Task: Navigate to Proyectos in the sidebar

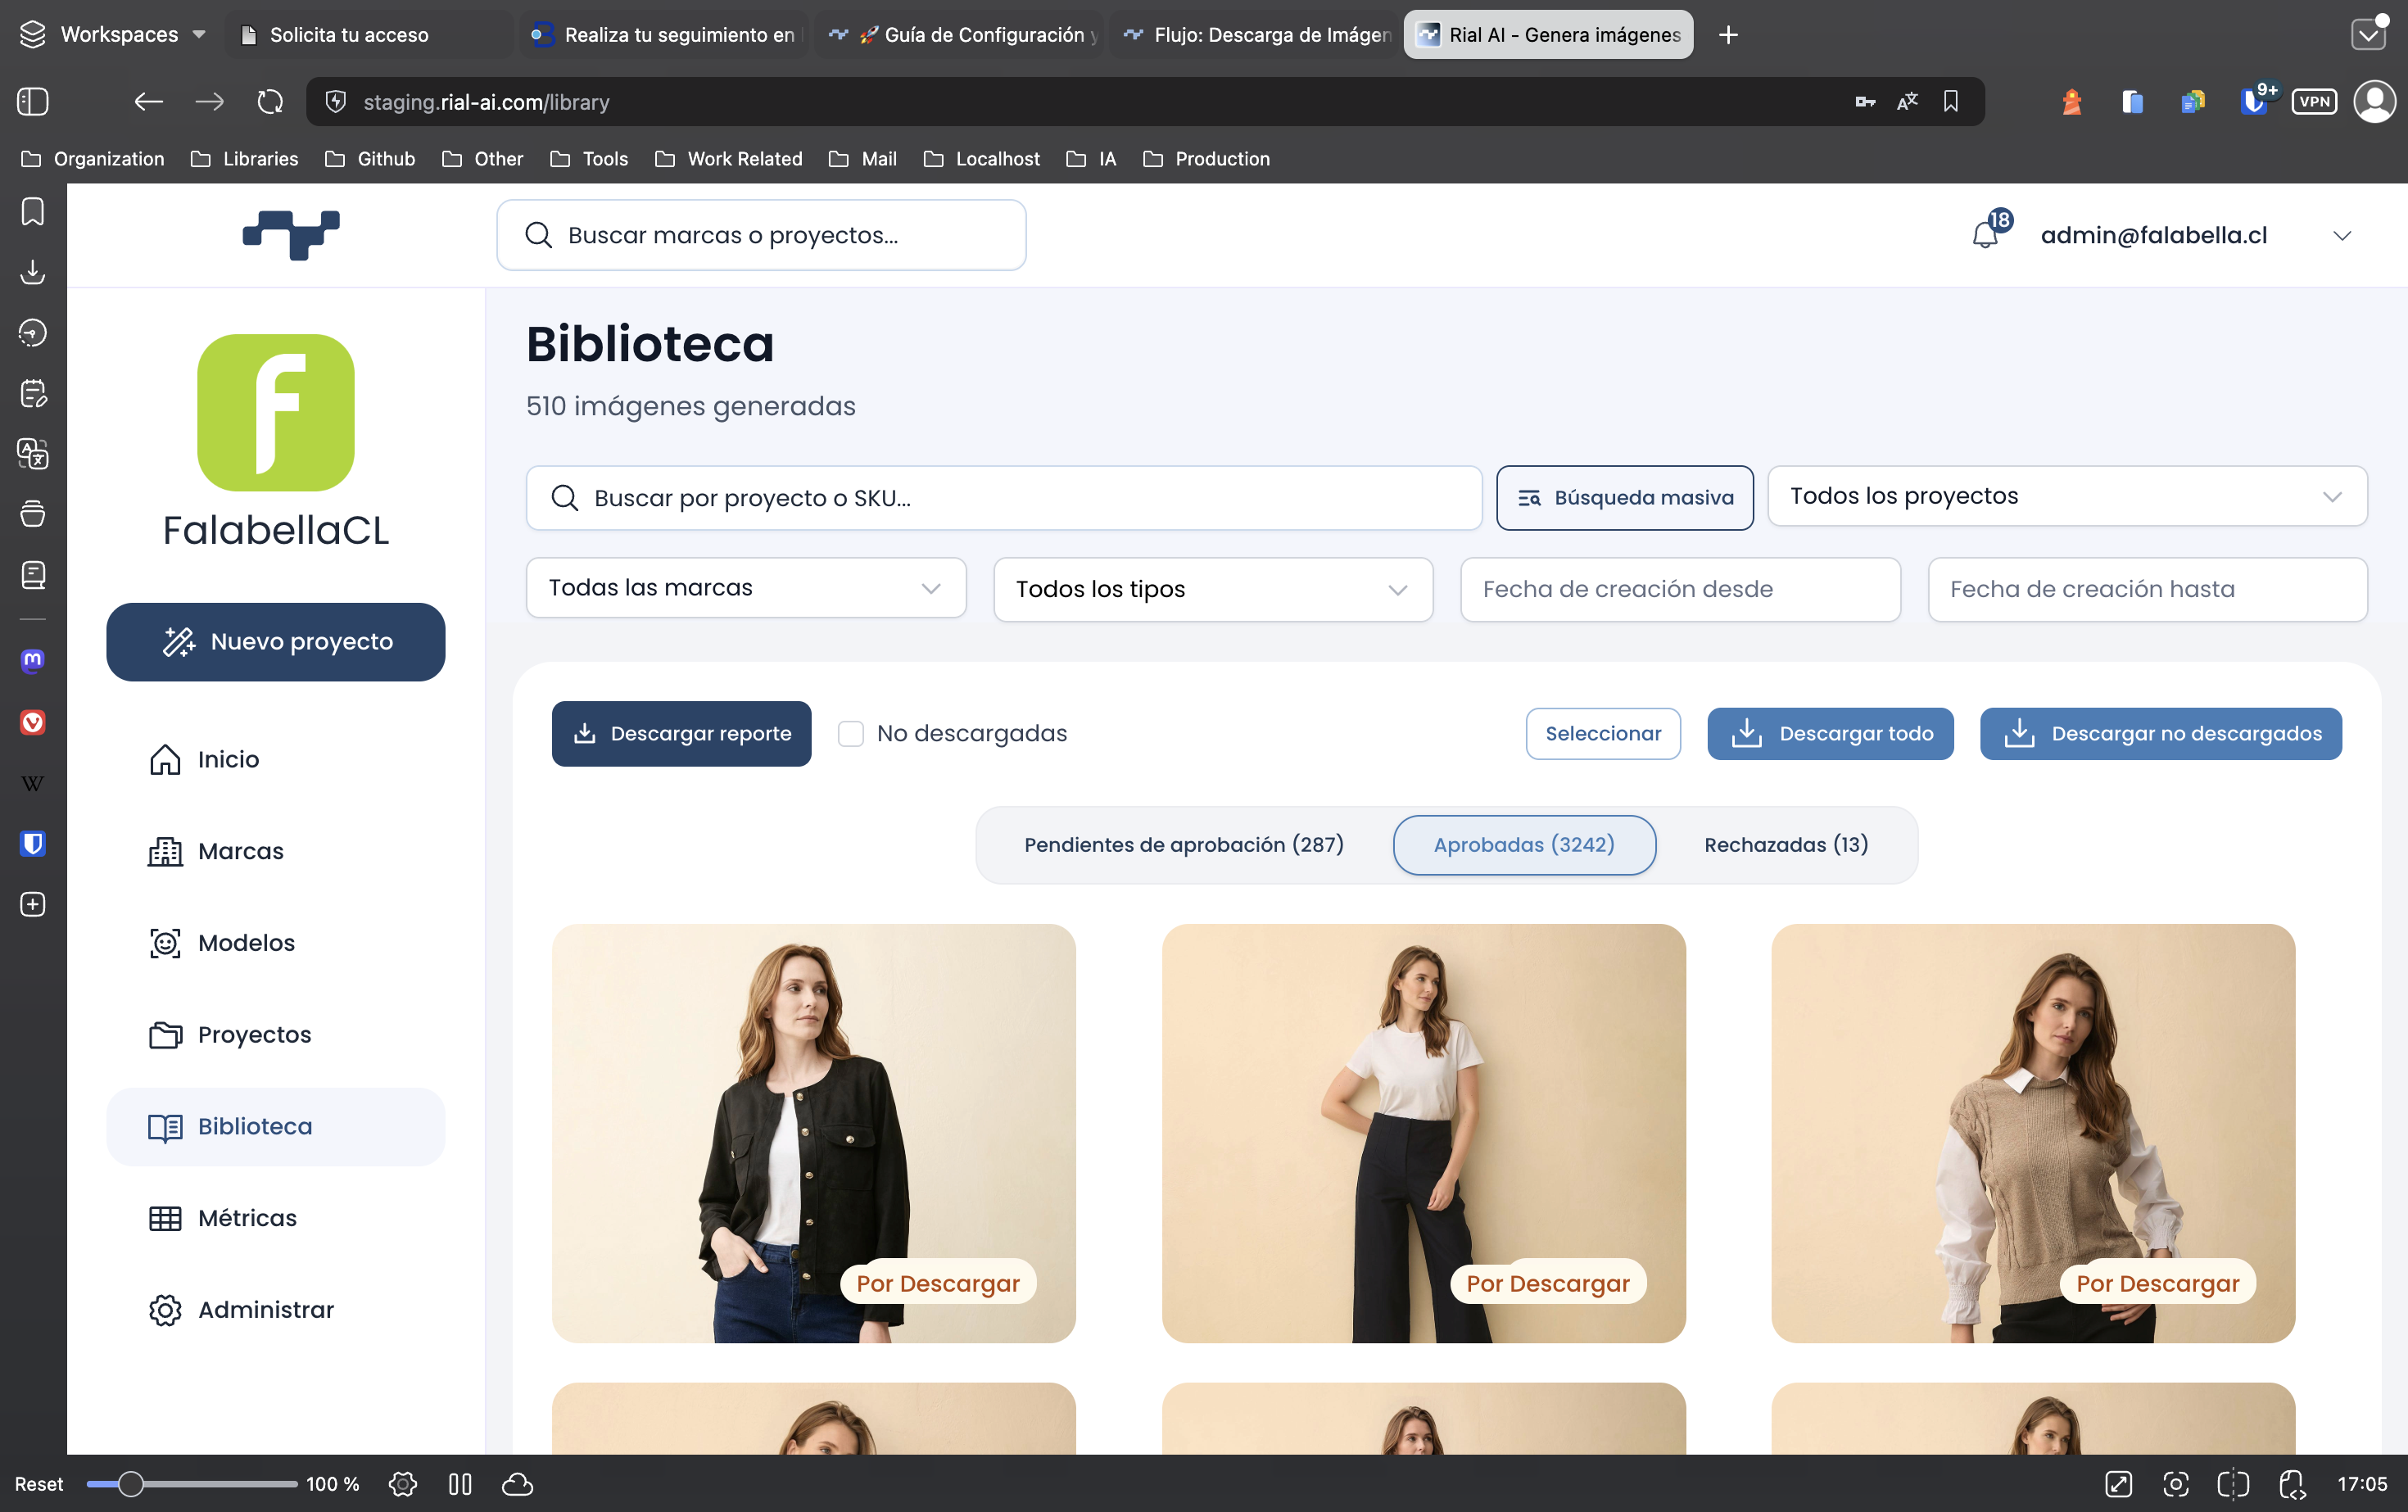Action: tap(276, 1035)
